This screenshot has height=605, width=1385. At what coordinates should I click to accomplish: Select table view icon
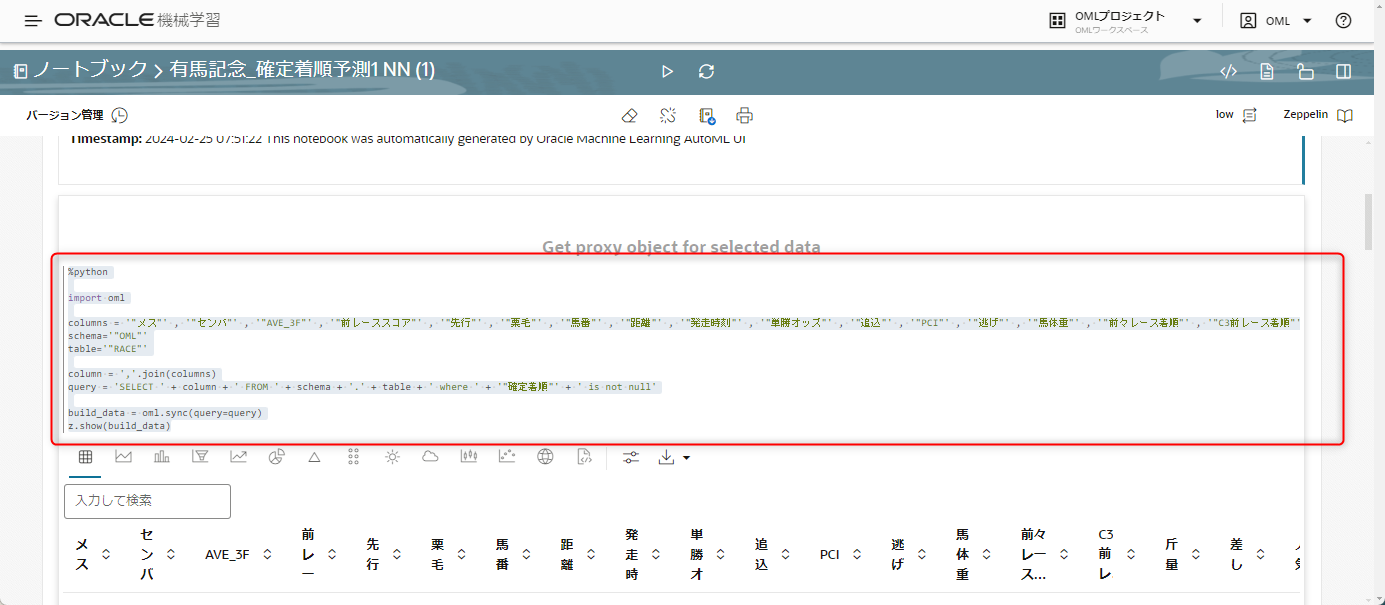coord(85,457)
